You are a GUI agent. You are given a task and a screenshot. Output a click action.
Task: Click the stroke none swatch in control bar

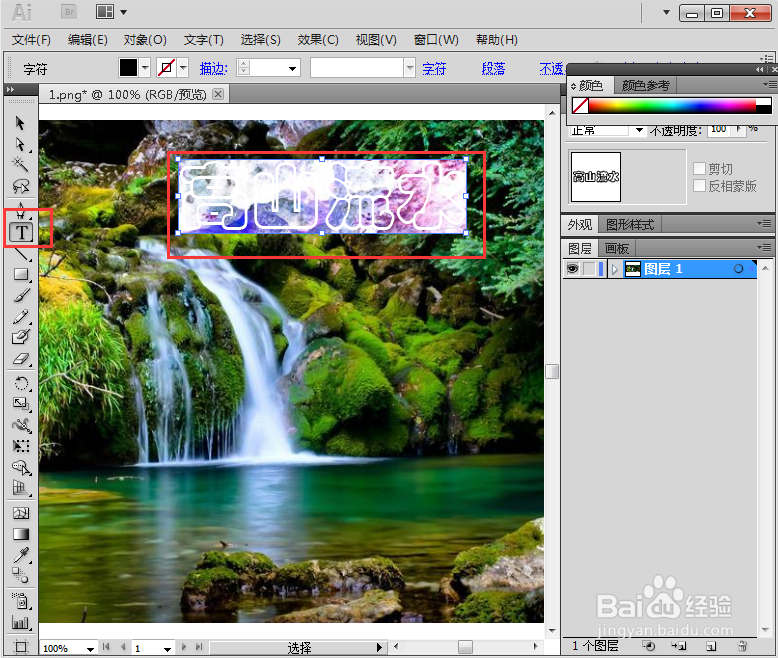tap(167, 67)
